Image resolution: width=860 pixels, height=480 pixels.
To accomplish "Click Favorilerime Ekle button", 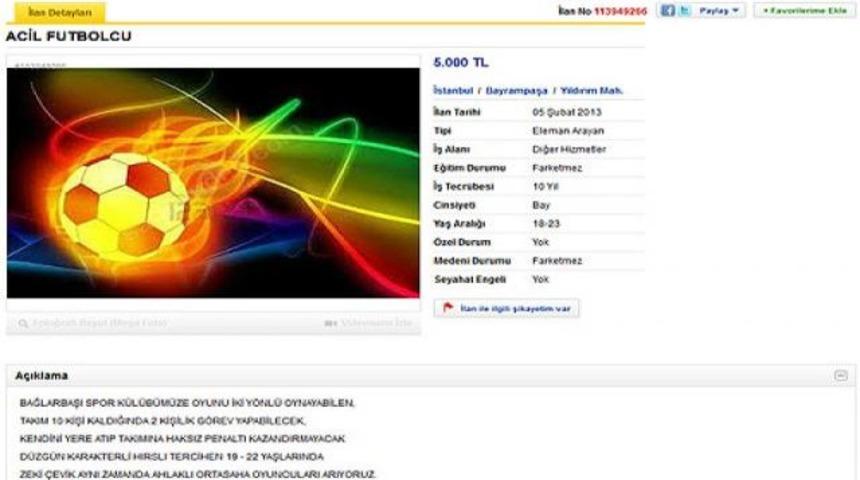I will click(804, 10).
